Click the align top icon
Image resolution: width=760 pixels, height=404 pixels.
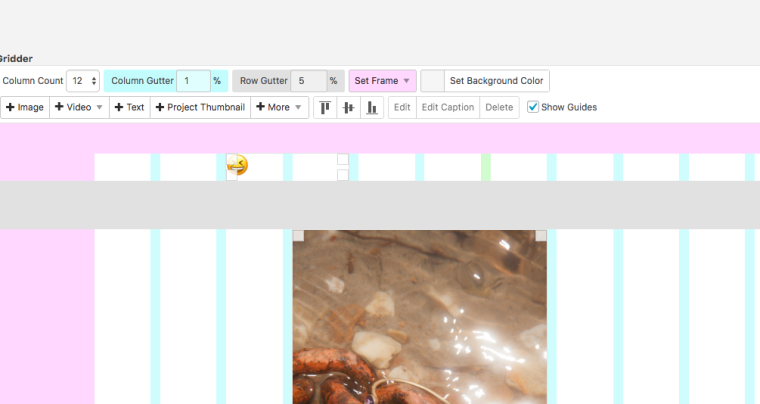pos(325,107)
